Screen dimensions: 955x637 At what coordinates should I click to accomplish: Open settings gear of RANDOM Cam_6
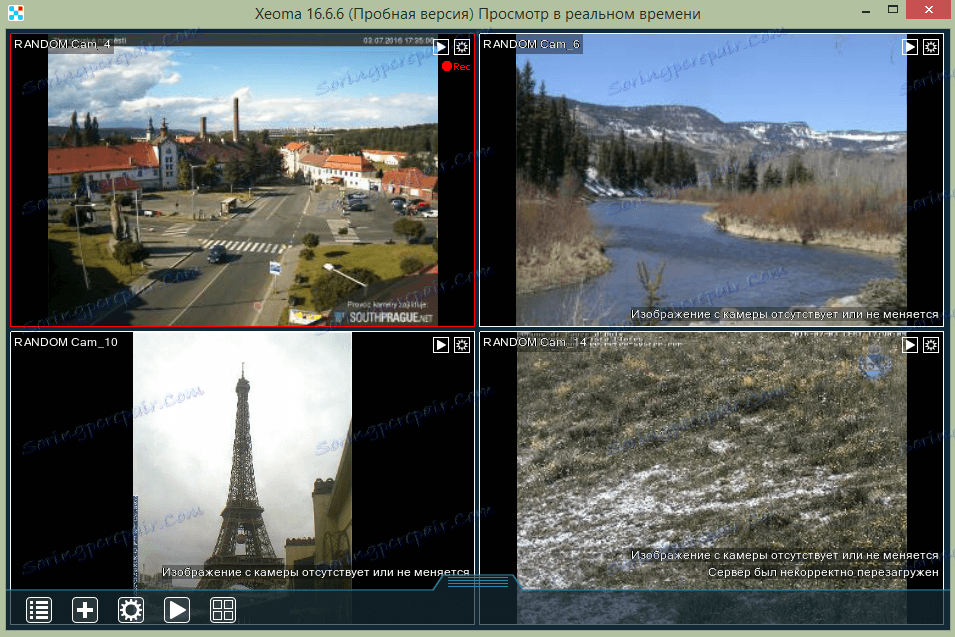[931, 47]
